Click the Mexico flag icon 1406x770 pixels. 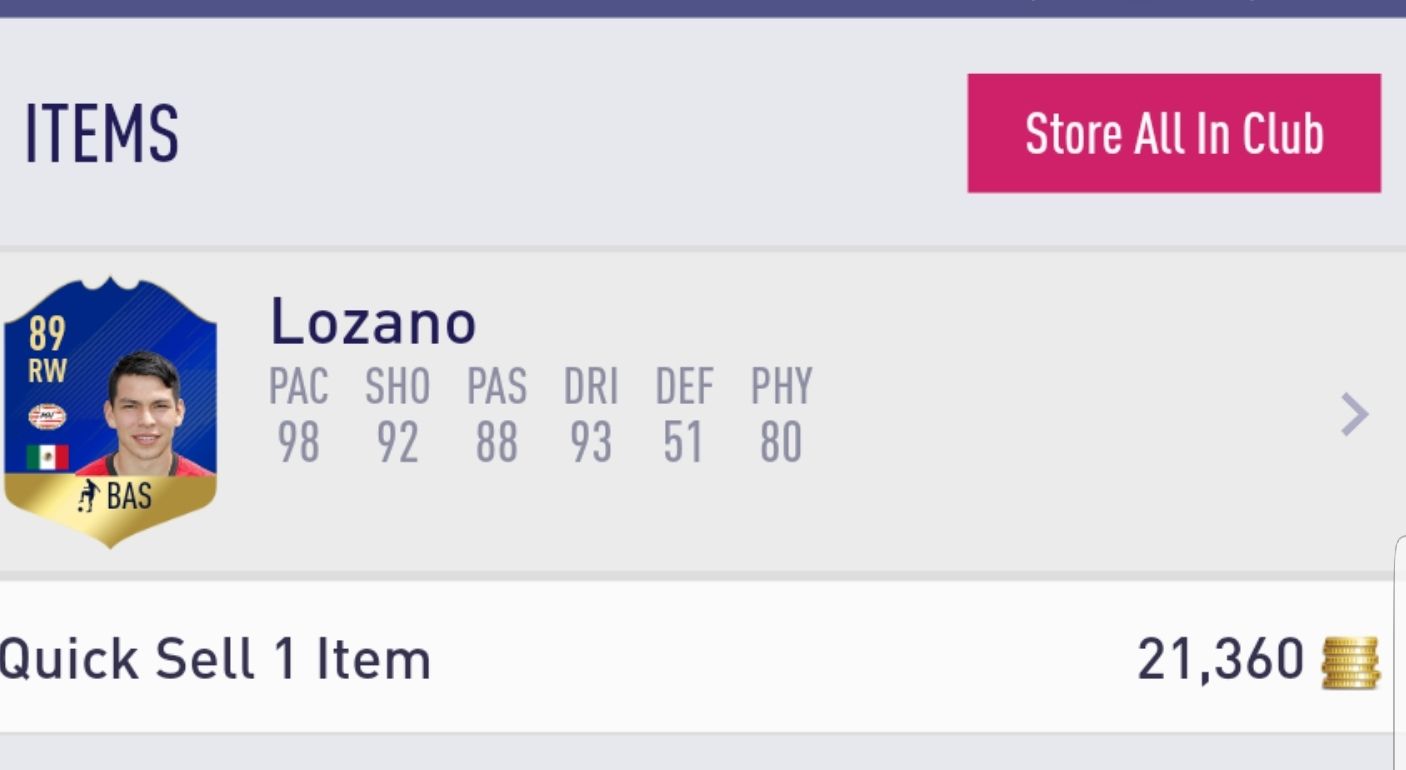click(x=47, y=457)
